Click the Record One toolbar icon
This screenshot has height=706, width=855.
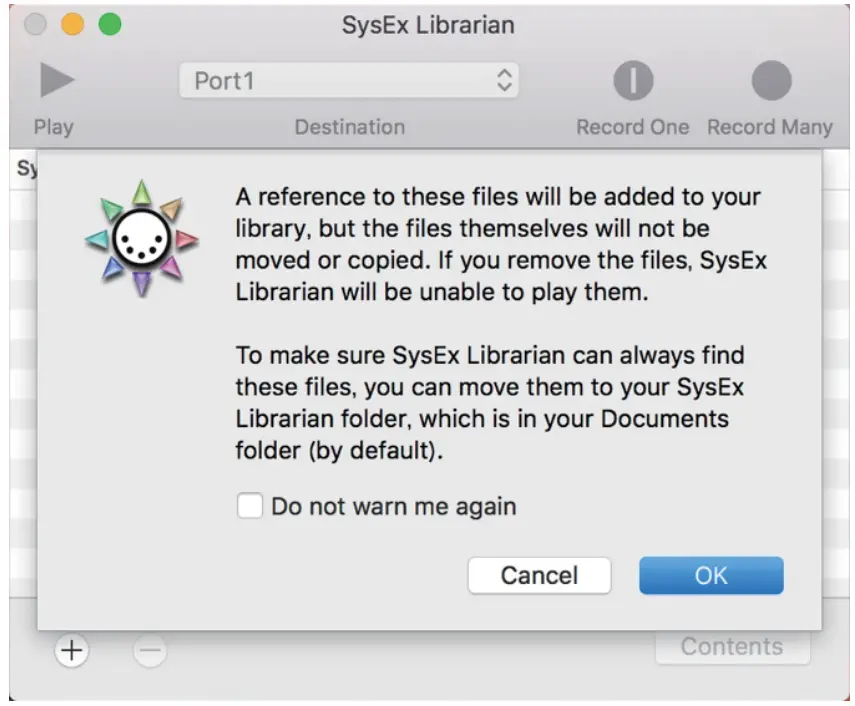point(633,81)
